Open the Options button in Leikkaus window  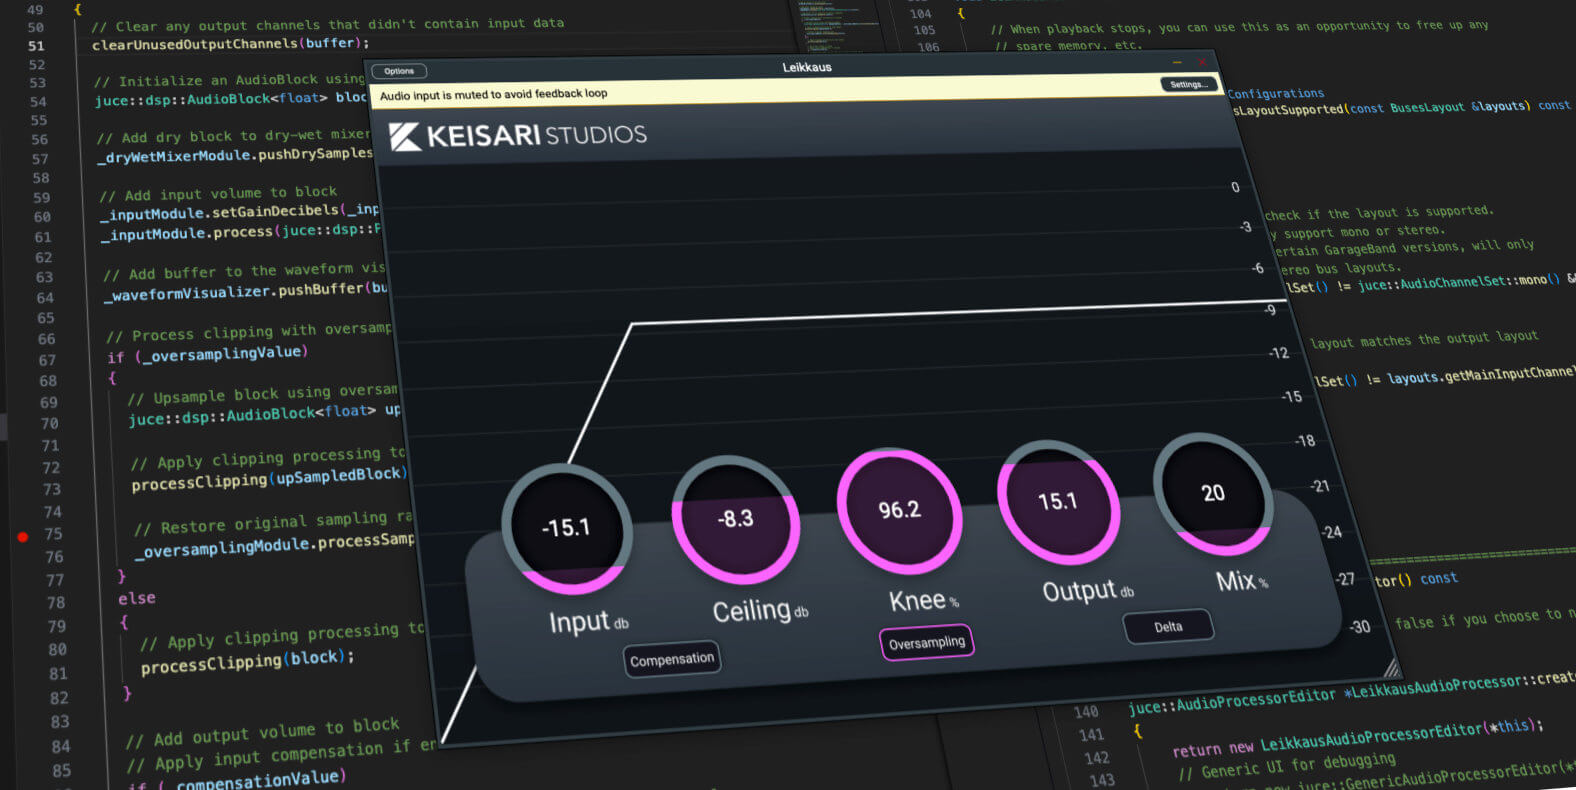(399, 71)
